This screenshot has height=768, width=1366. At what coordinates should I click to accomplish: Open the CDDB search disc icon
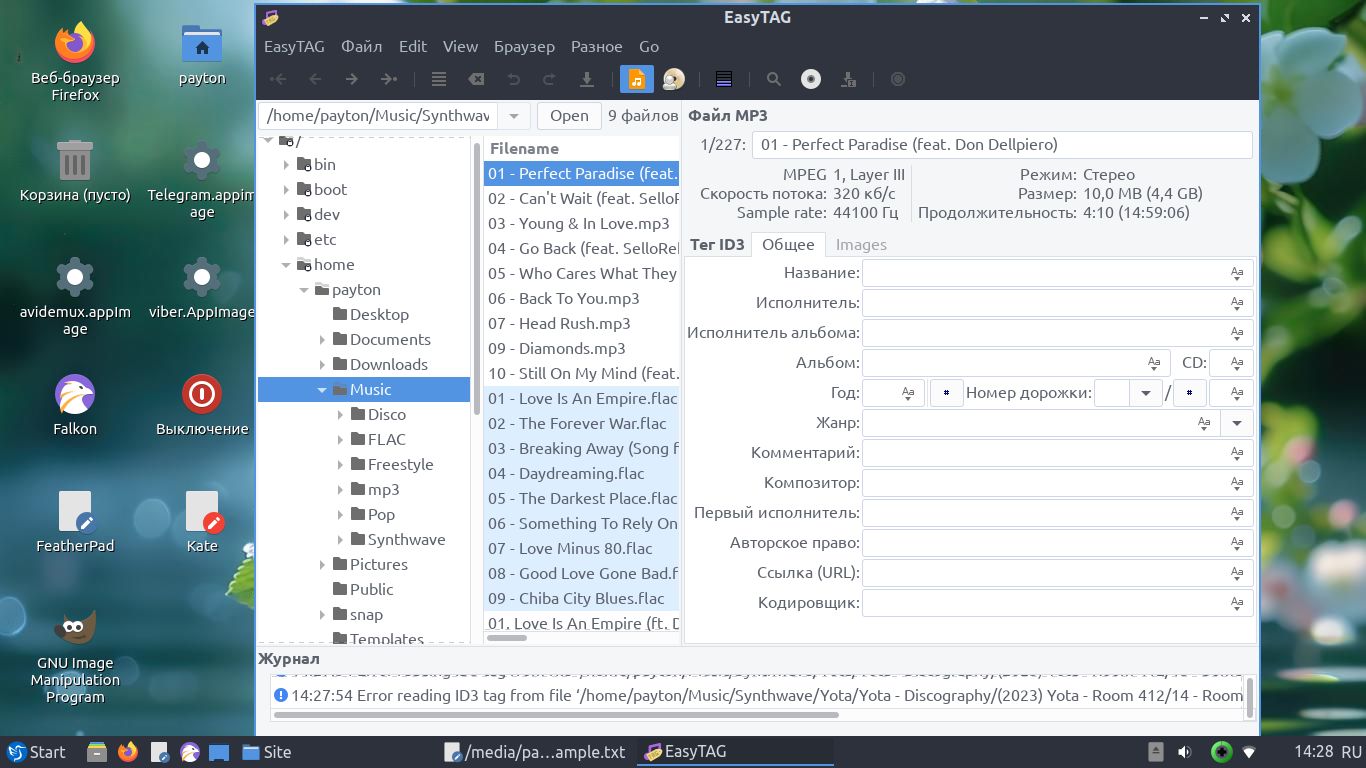coord(811,79)
